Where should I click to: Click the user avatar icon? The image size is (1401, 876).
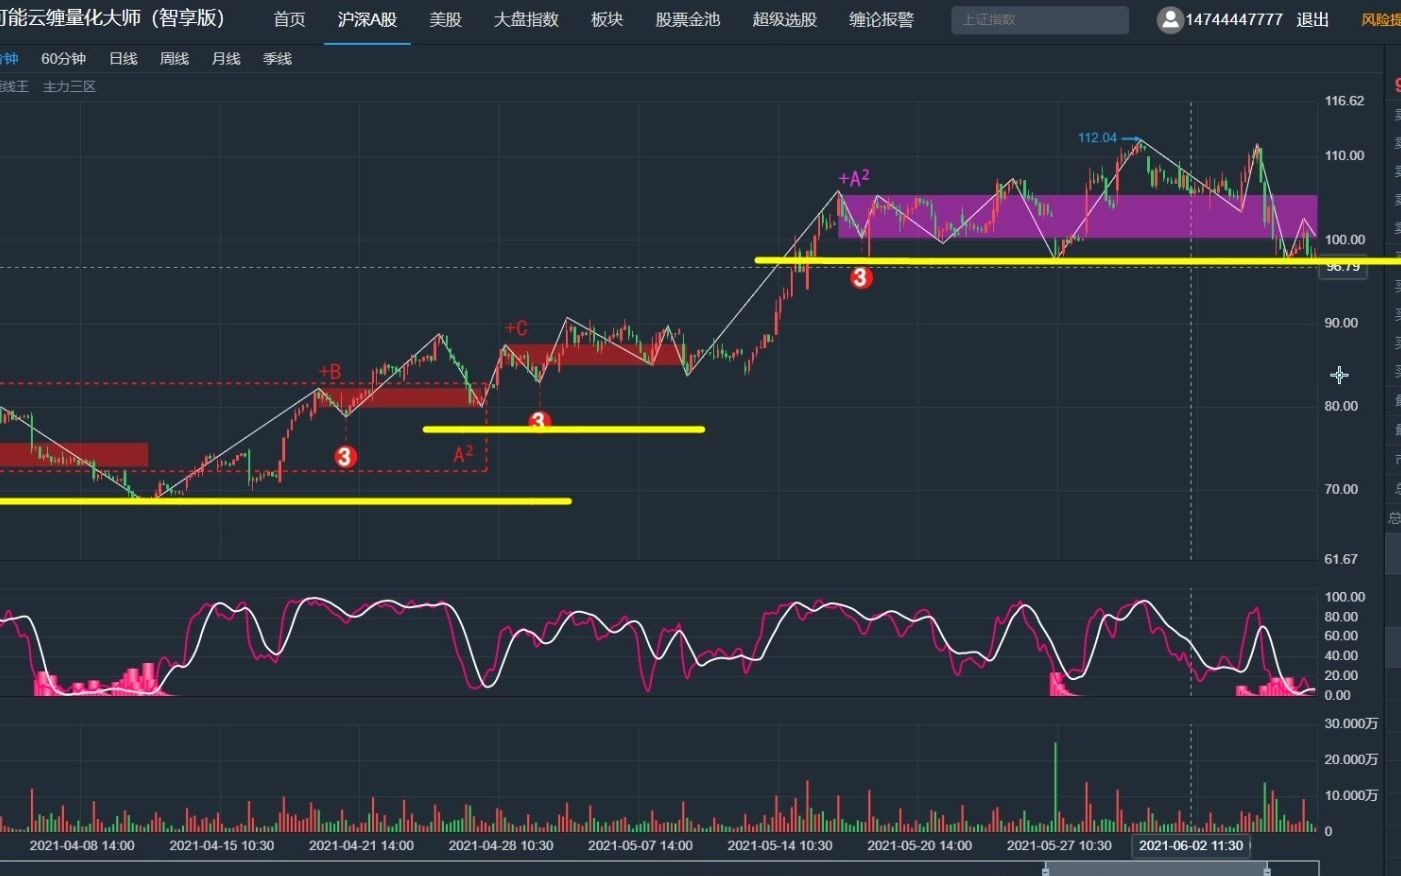[1169, 19]
